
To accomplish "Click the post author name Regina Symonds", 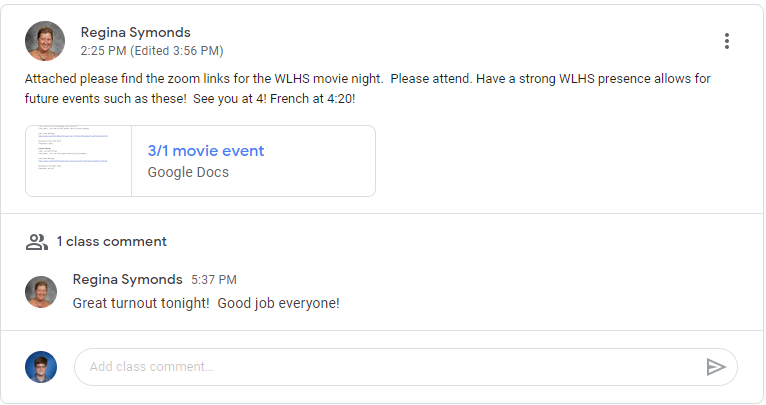I will pyautogui.click(x=135, y=32).
